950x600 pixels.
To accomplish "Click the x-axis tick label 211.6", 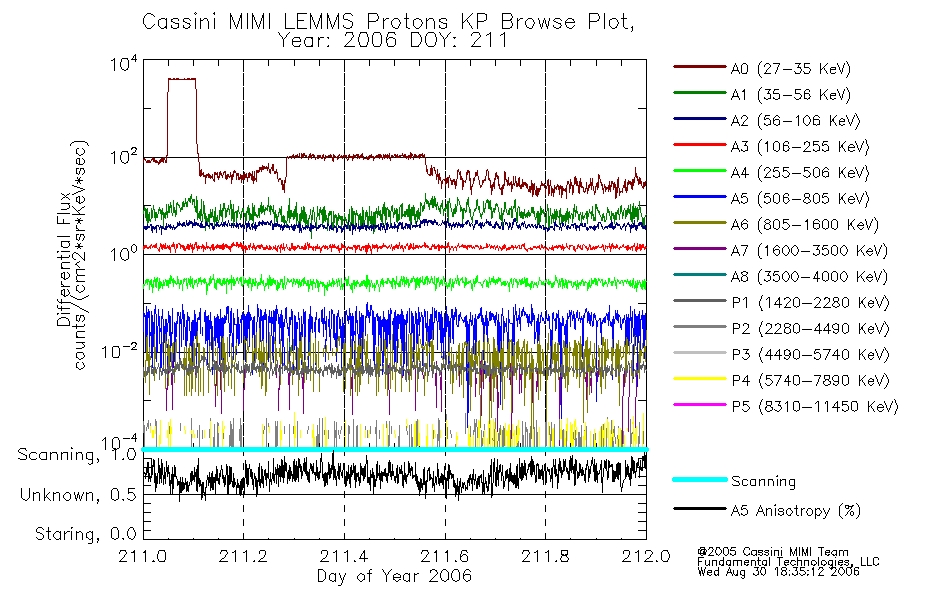I will point(445,556).
